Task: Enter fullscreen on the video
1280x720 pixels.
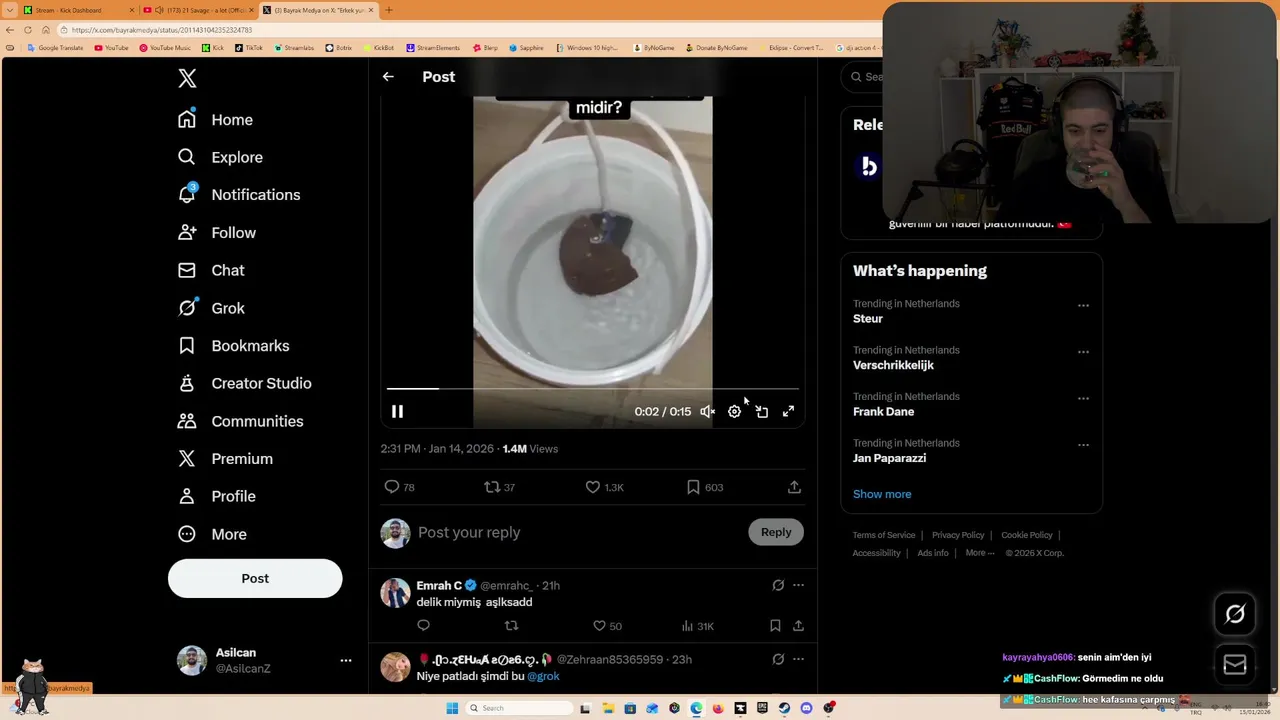Action: pos(788,411)
